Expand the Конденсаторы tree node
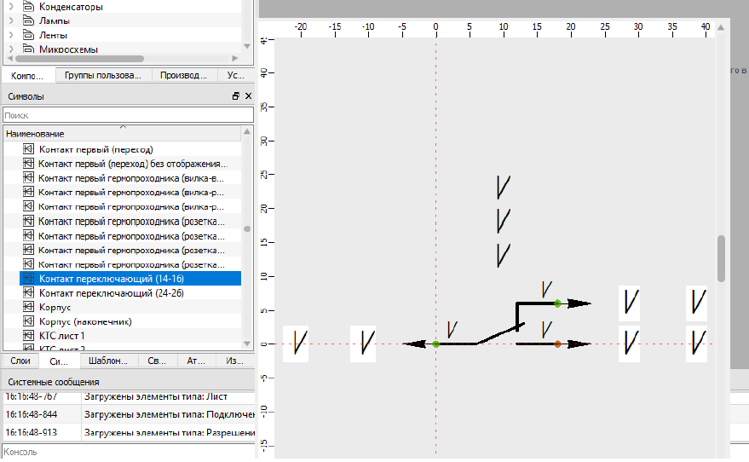 [x=10, y=6]
